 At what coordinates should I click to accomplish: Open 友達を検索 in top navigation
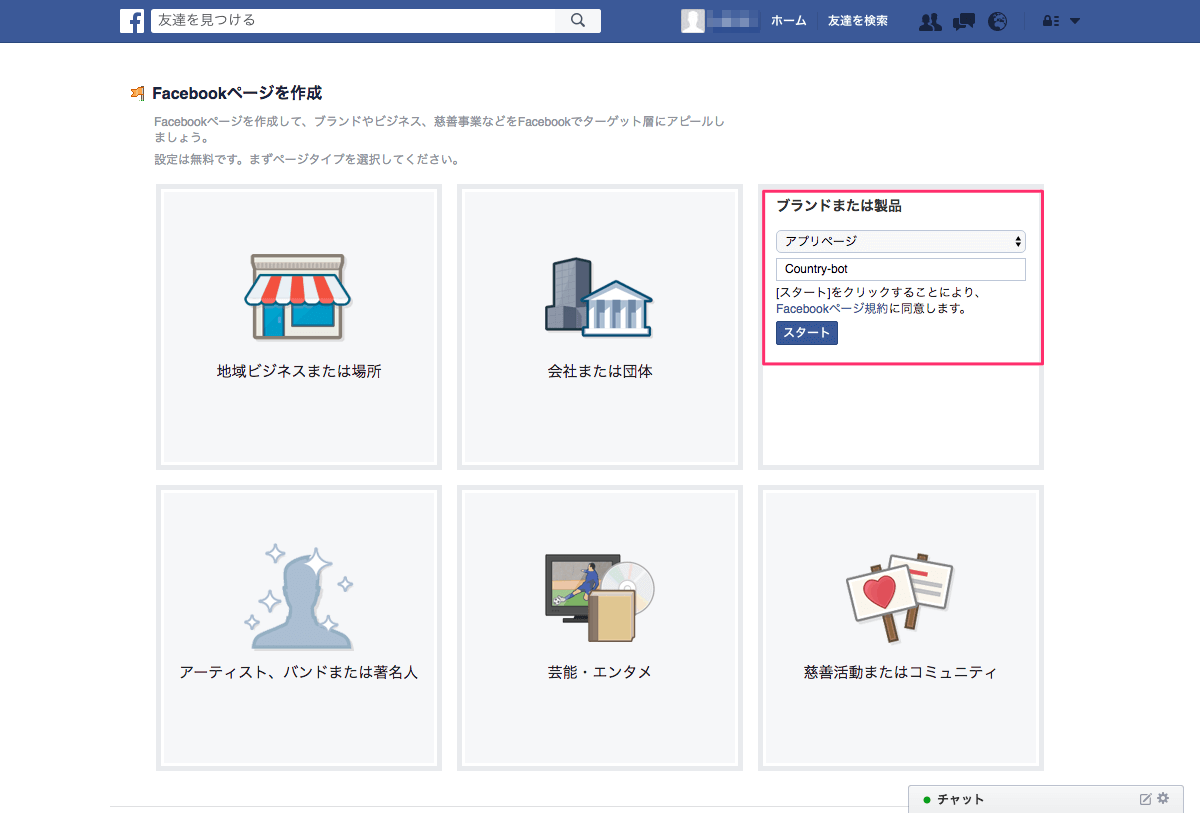click(x=857, y=21)
